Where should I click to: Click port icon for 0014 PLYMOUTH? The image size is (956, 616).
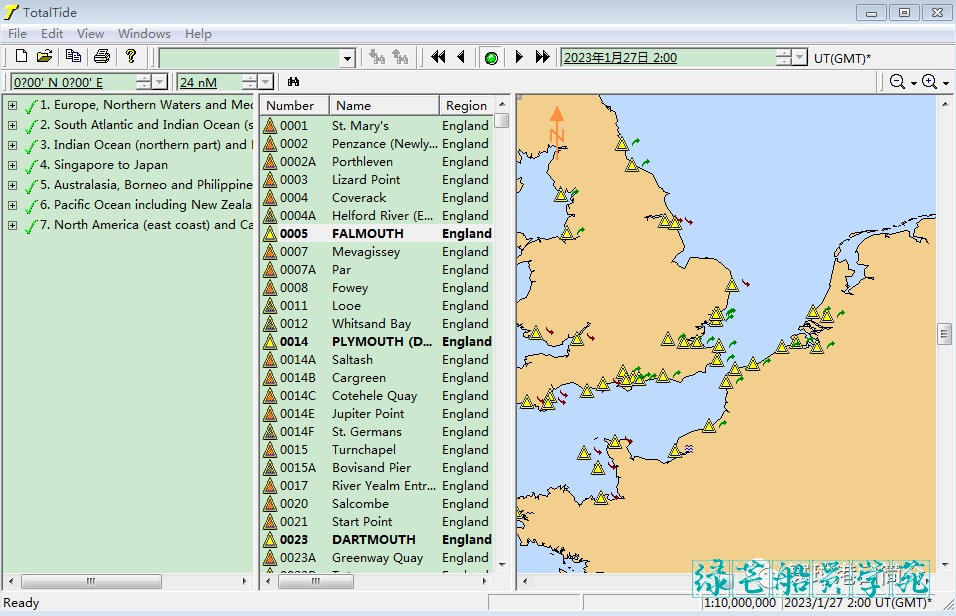269,342
